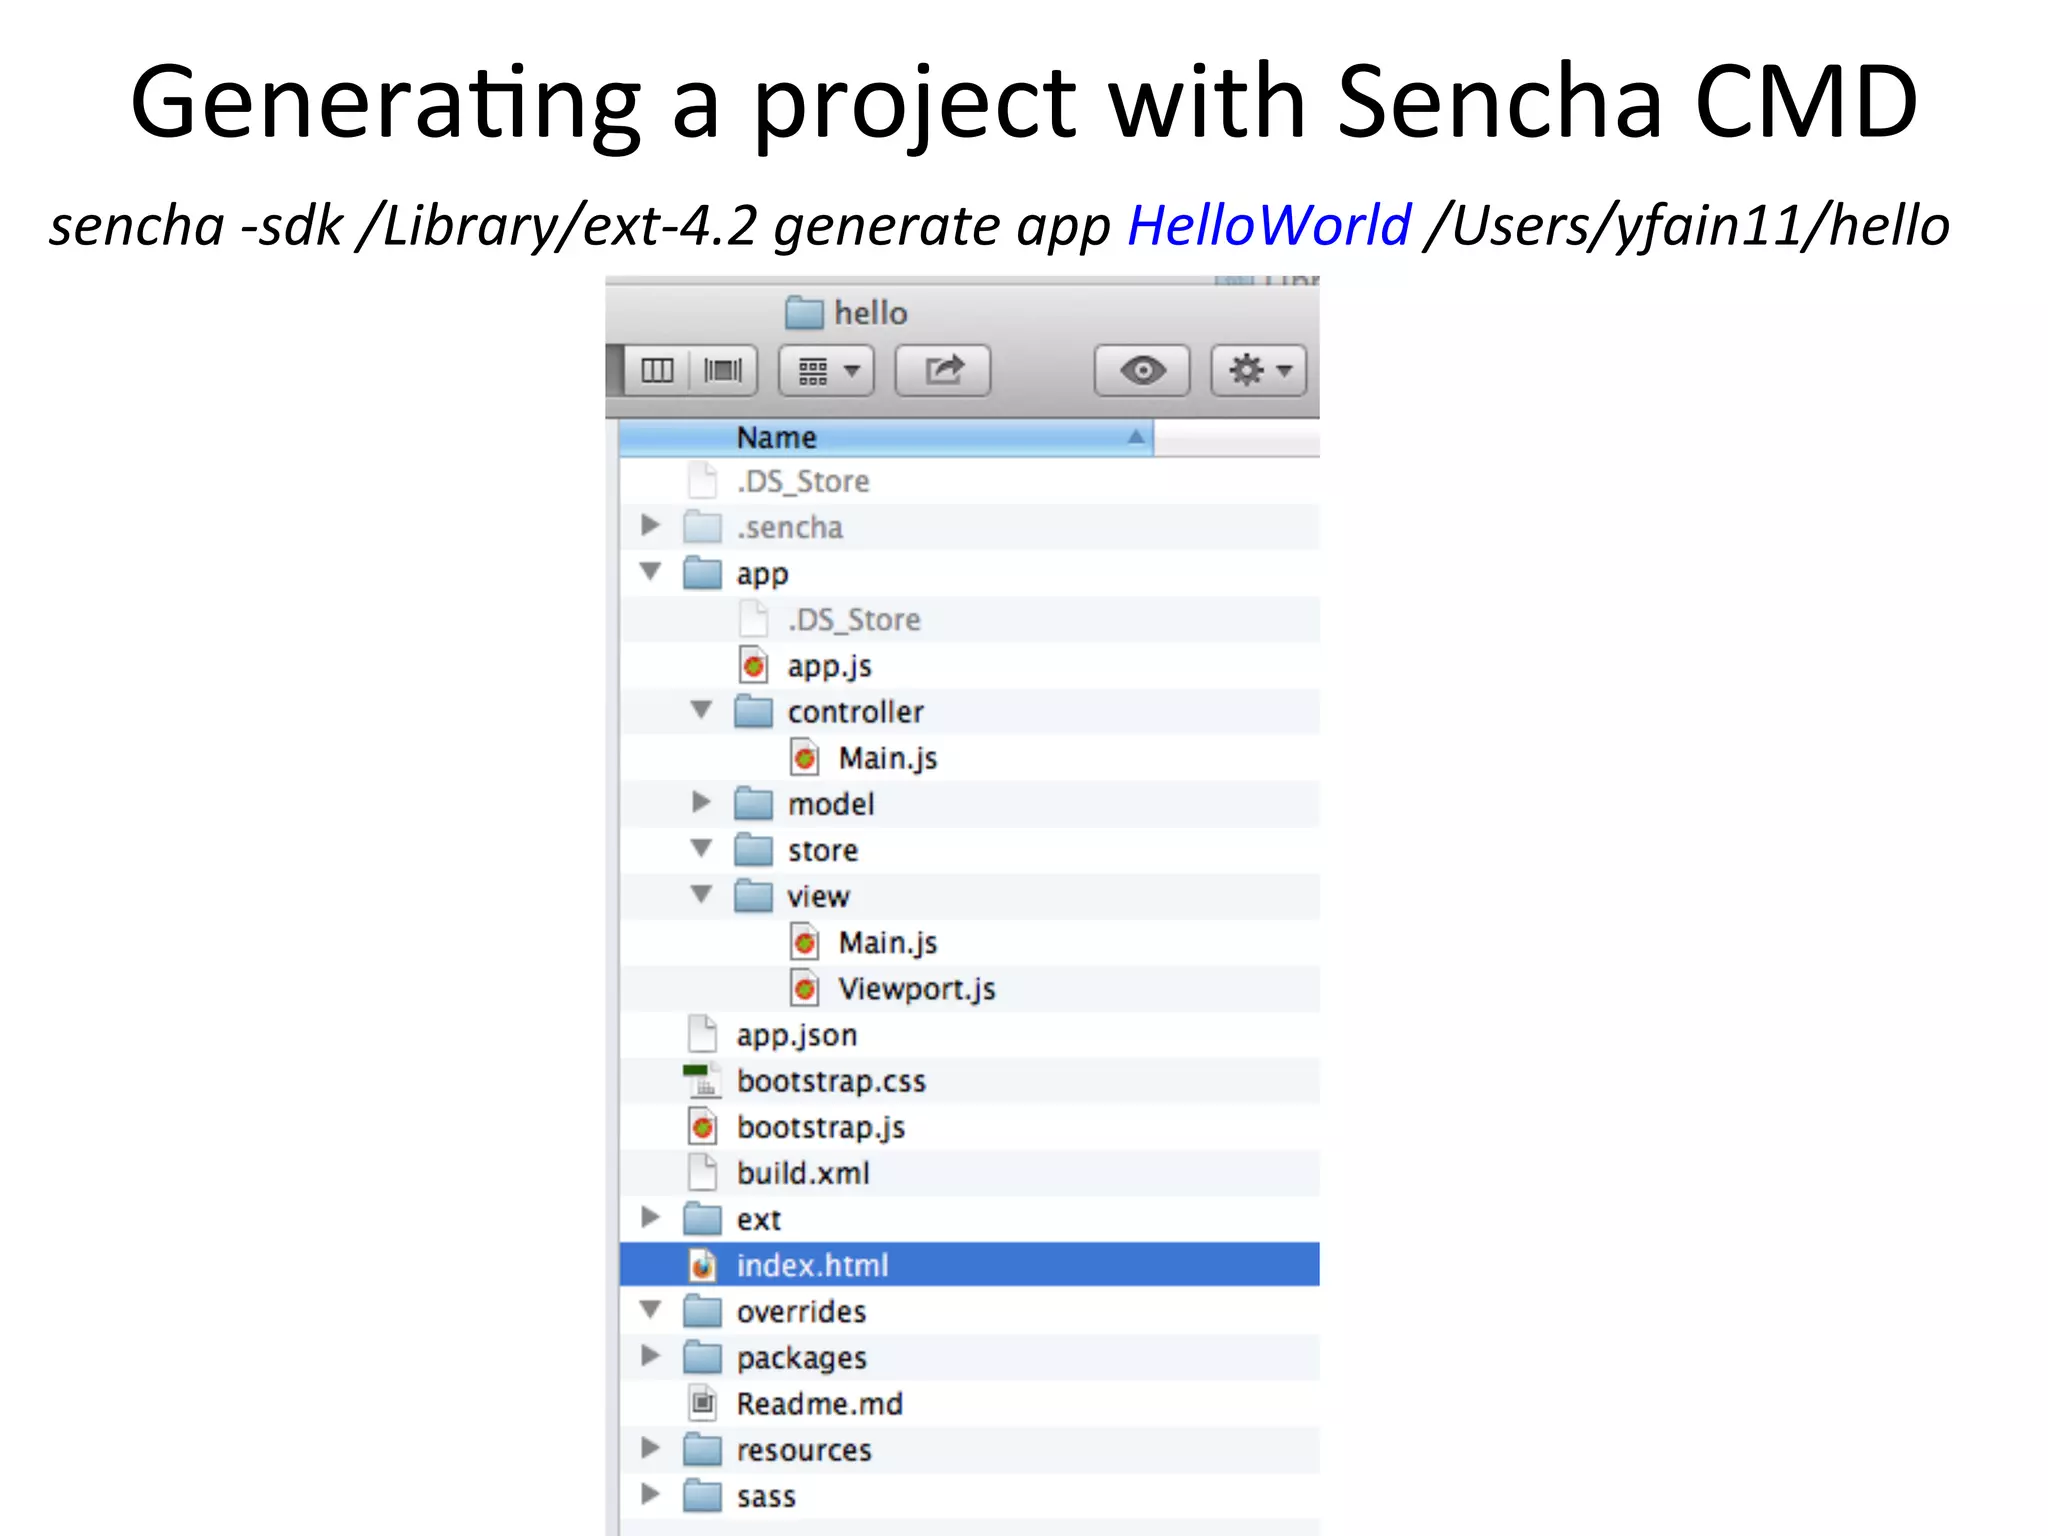This screenshot has width=2048, height=1536.
Task: Click HelloWorld blue text in command
Action: 1268,225
